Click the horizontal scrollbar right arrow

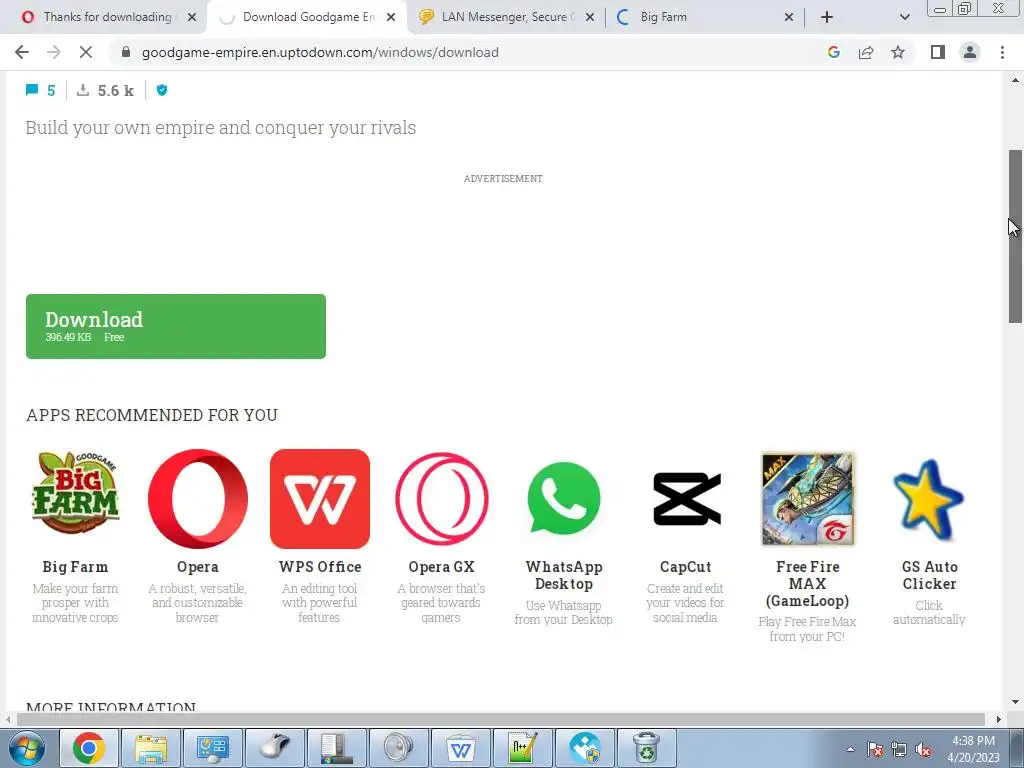coord(998,719)
